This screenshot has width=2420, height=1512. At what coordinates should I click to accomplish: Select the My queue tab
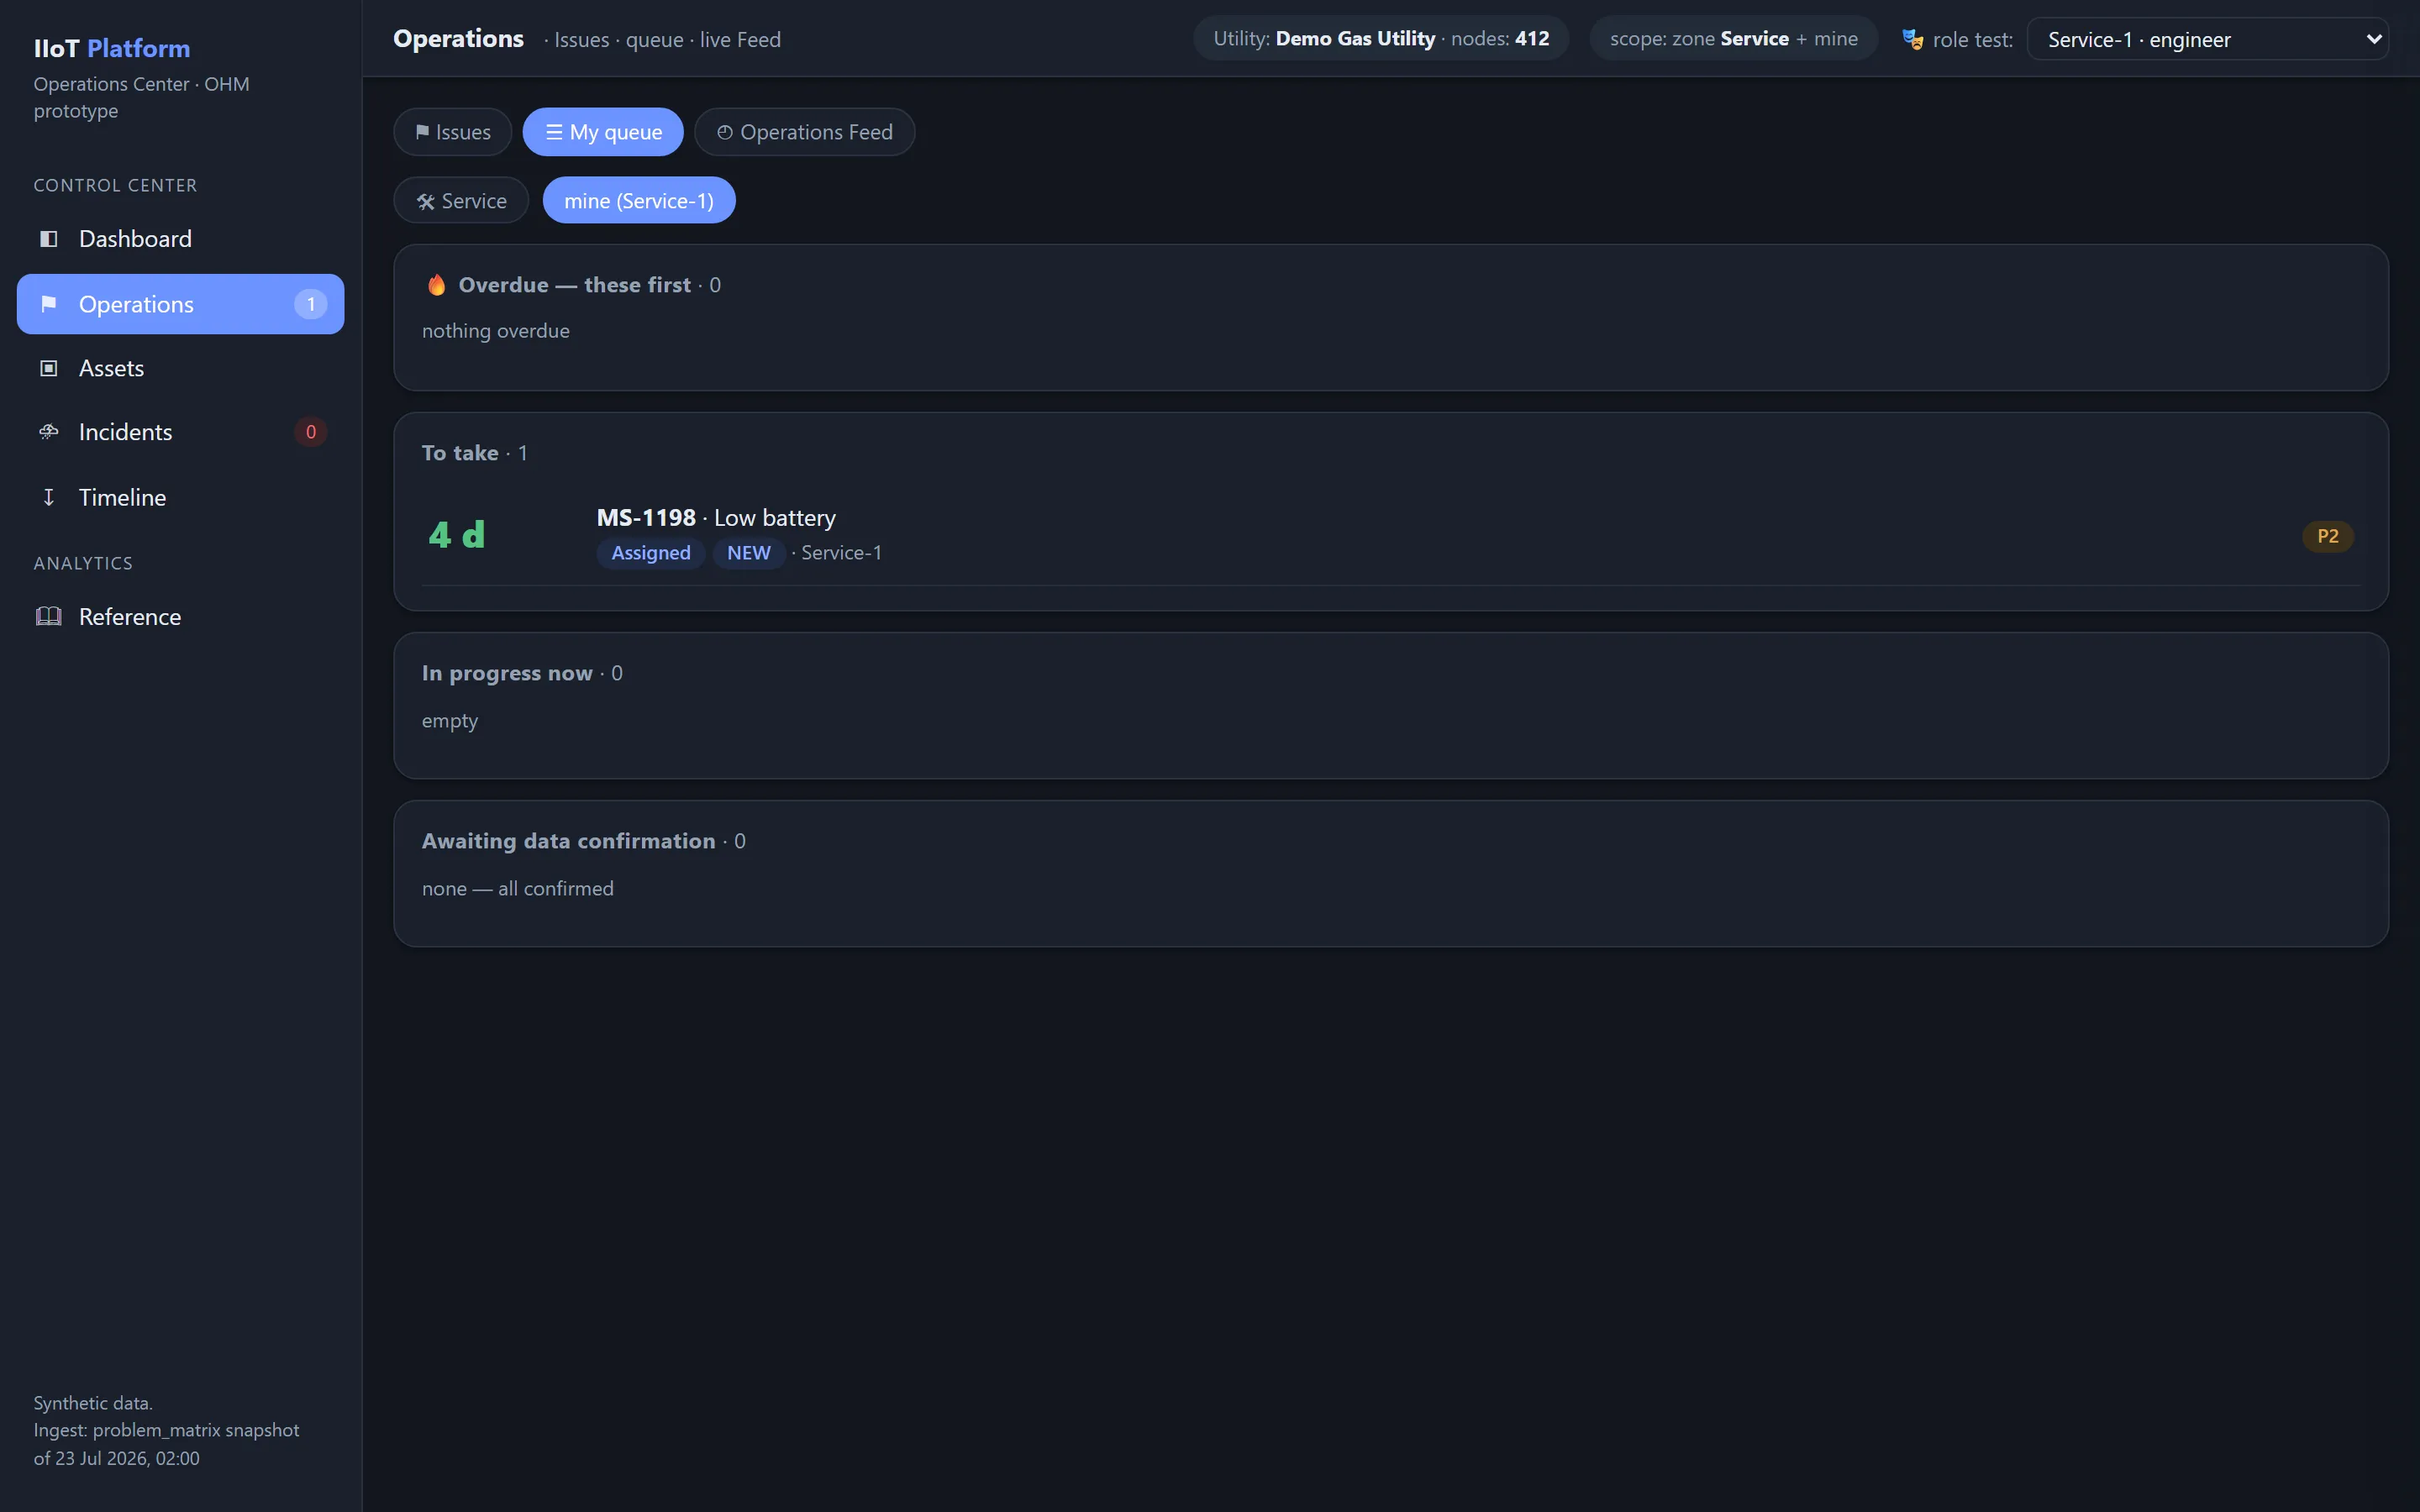603,132
